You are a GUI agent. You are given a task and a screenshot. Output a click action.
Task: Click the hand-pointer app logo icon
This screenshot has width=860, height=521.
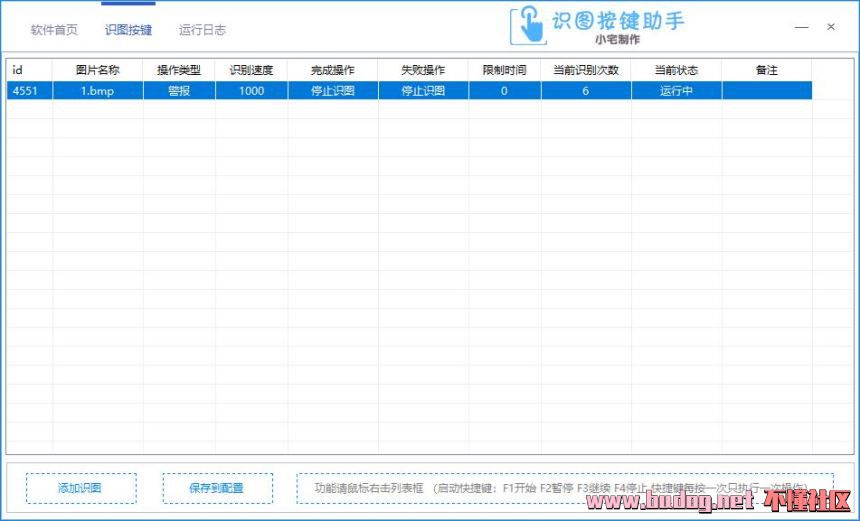527,25
